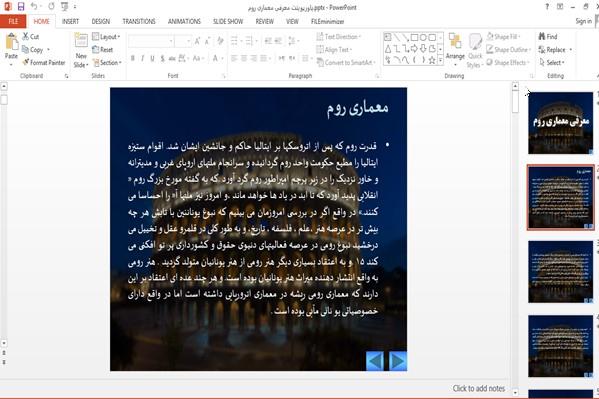Screen dimensions: 599x399
Task: Click the Paste clipboard icon
Action: 11,42
